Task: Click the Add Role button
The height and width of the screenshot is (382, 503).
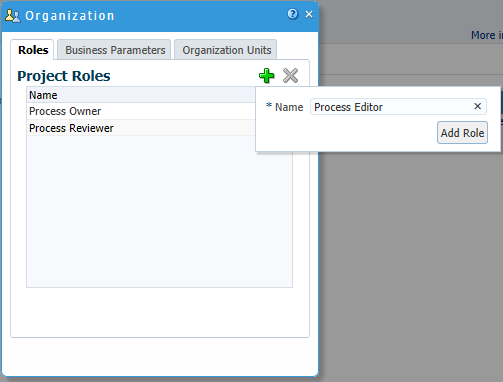Action: [x=462, y=133]
